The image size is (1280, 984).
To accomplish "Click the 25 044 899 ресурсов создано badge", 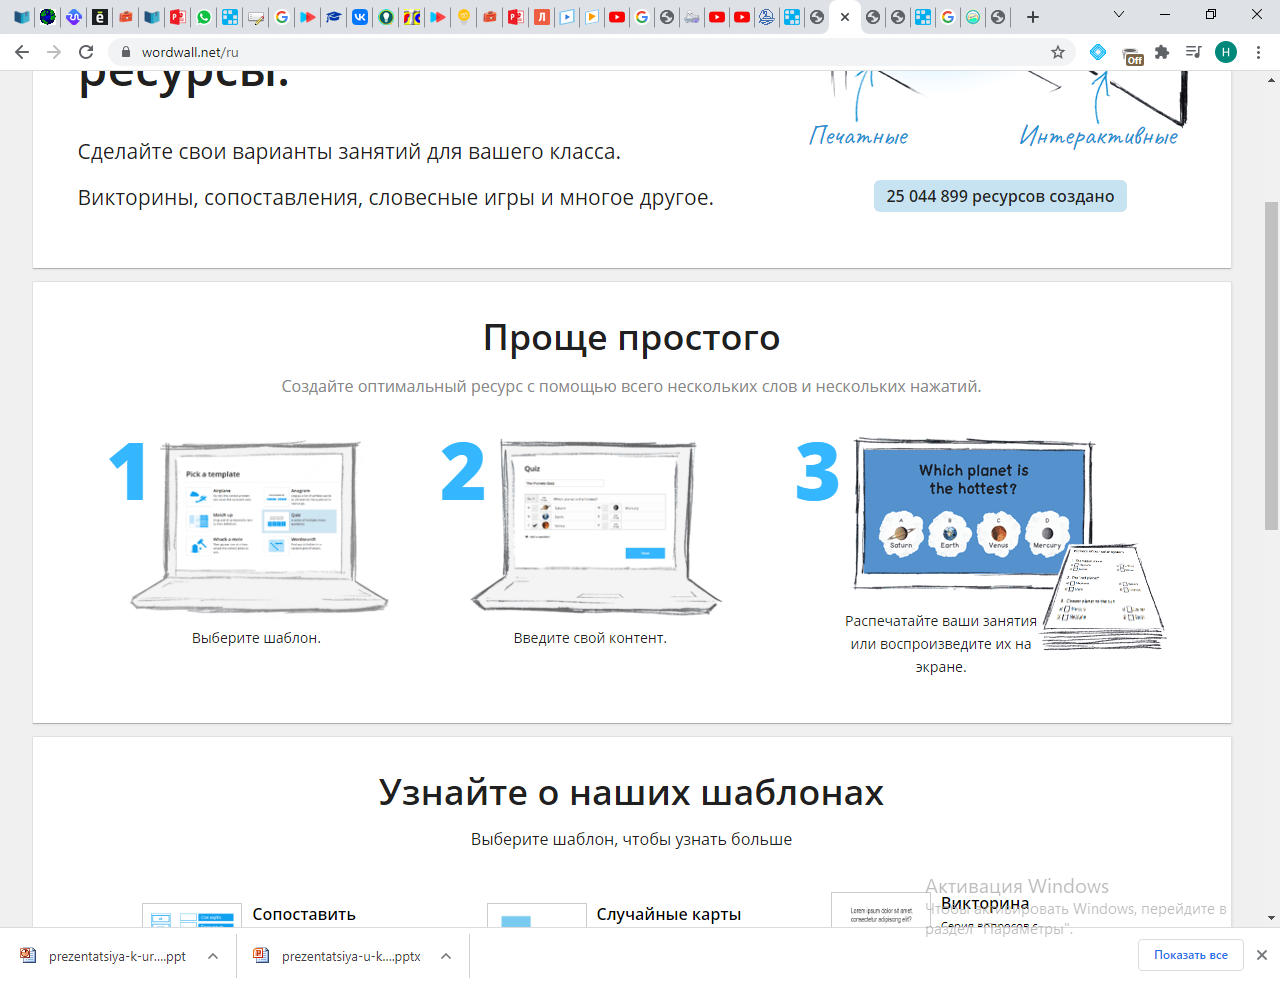I will [1000, 196].
